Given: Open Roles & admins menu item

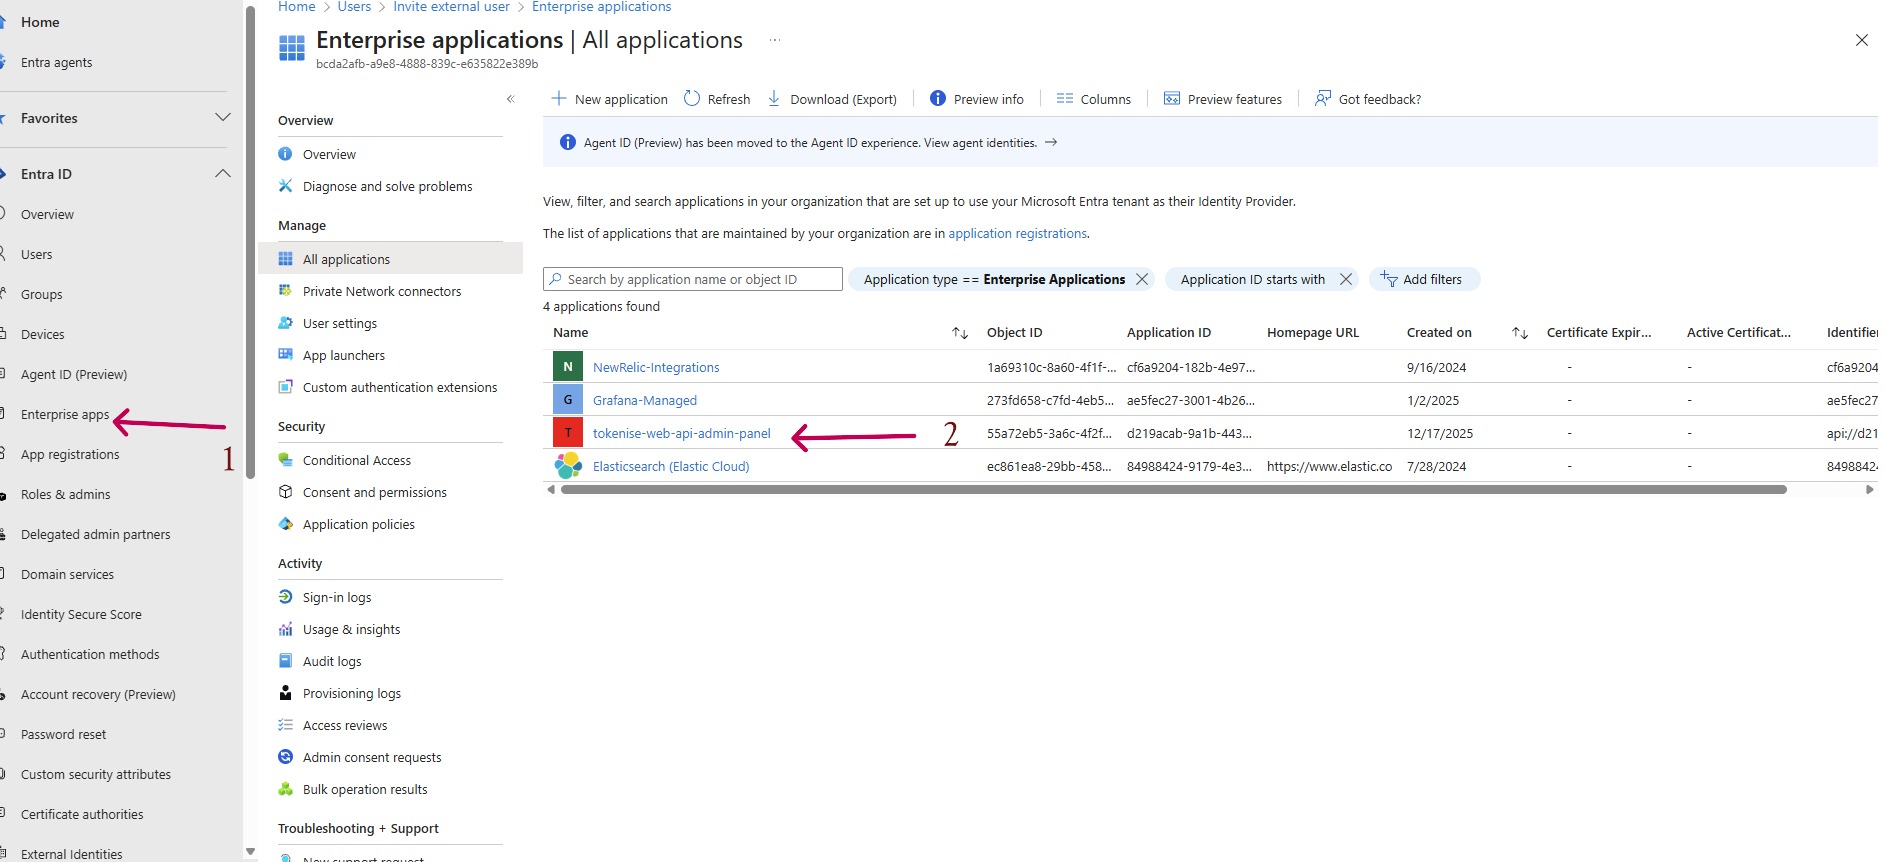Looking at the screenshot, I should 66,494.
